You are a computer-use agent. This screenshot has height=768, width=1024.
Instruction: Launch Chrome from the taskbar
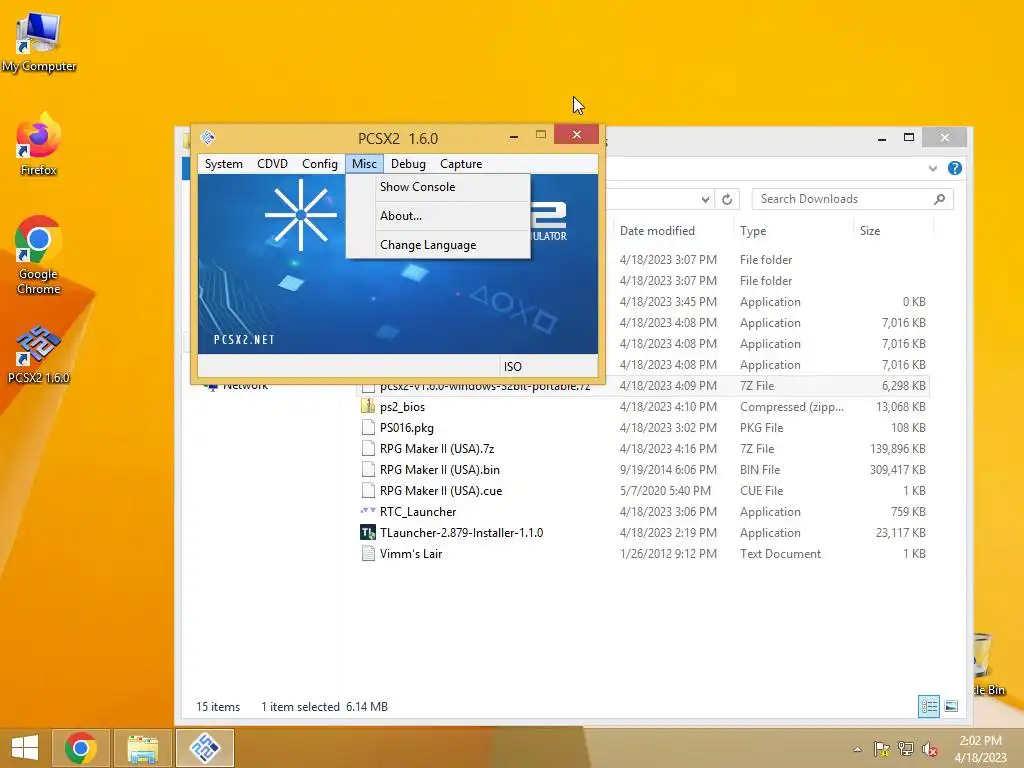tap(81, 748)
